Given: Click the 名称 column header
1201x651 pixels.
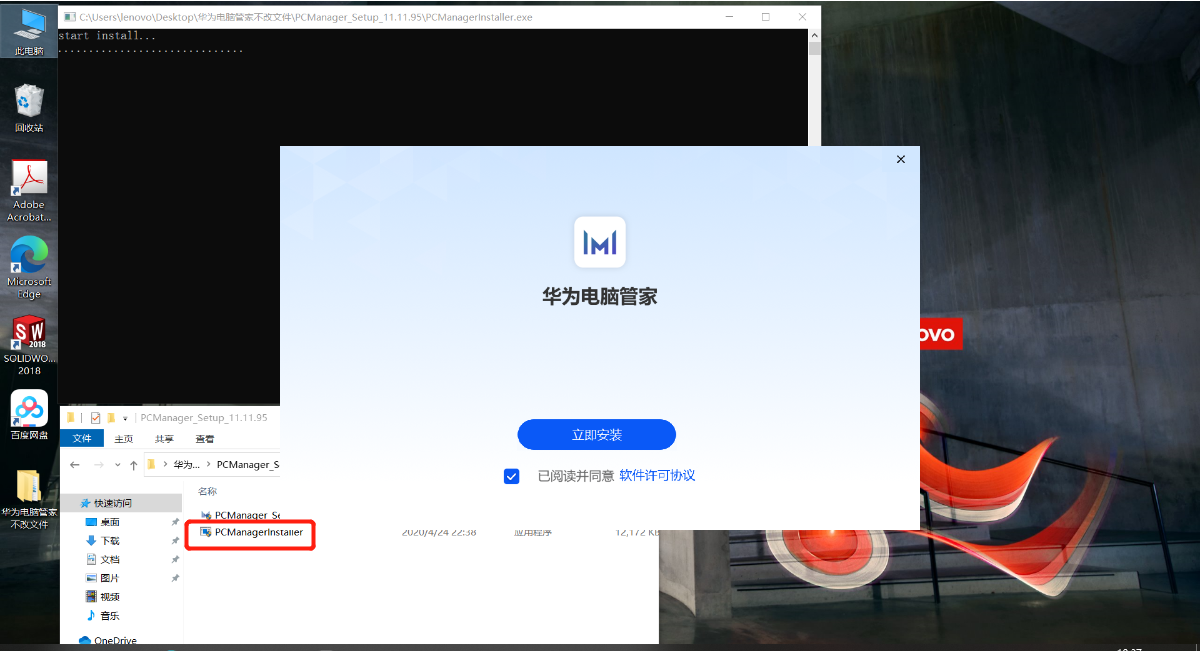Looking at the screenshot, I should 207,491.
